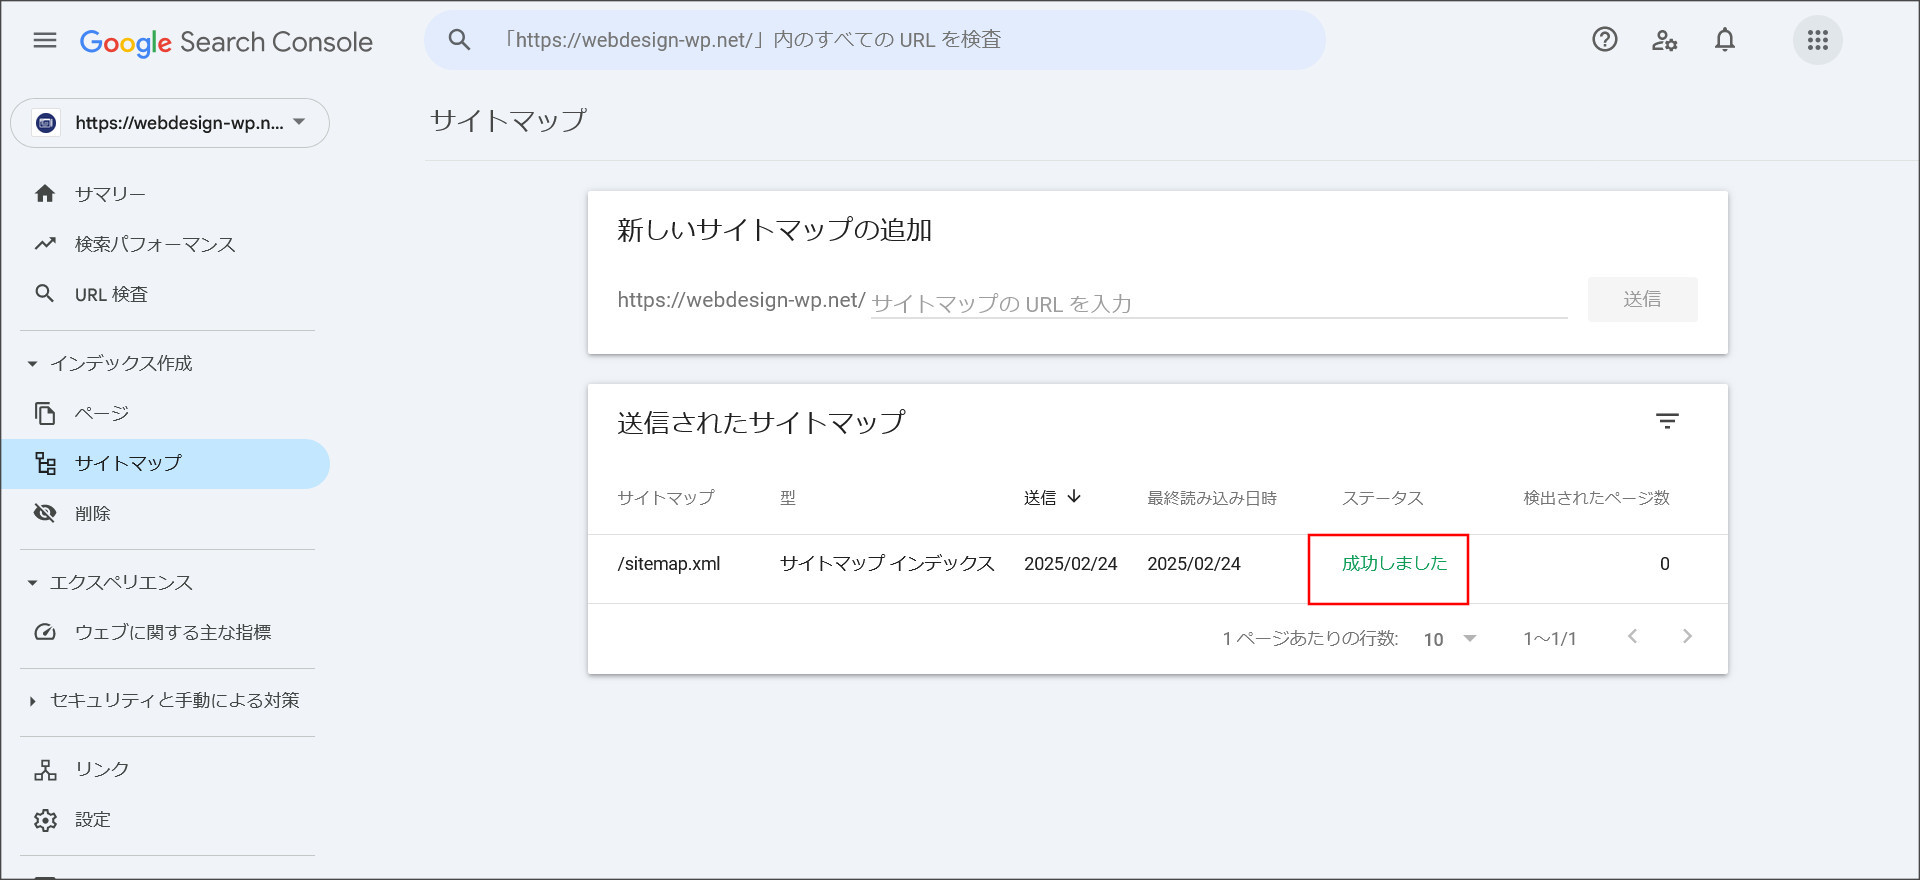This screenshot has height=880, width=1920.
Task: Click the magnifier icon for URL 検査
Action: [45, 294]
